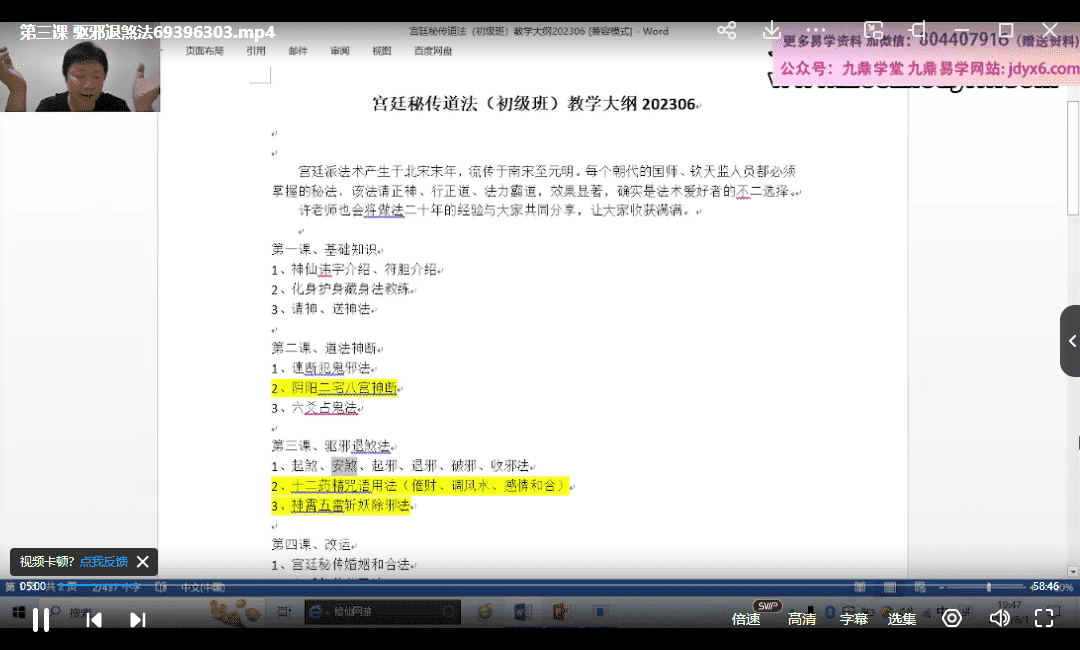Click the video title 第三课 驱邪退煞法
Image resolution: width=1080 pixels, height=650 pixels.
click(x=147, y=32)
